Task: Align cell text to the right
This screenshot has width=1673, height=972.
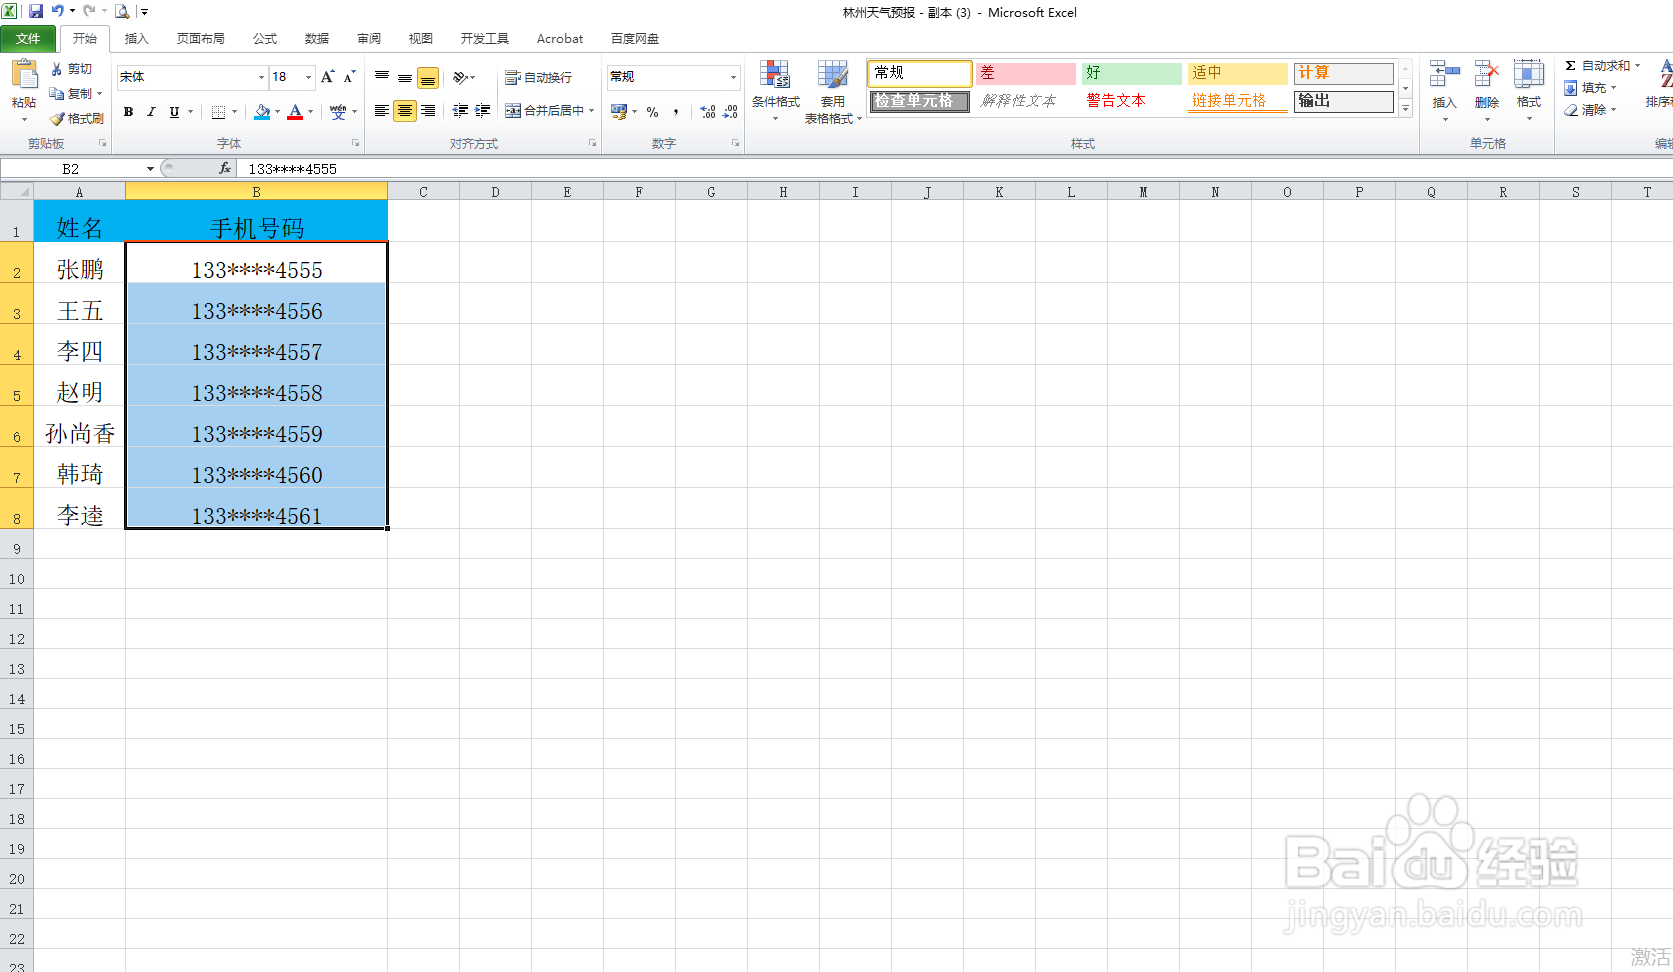Action: click(x=428, y=111)
